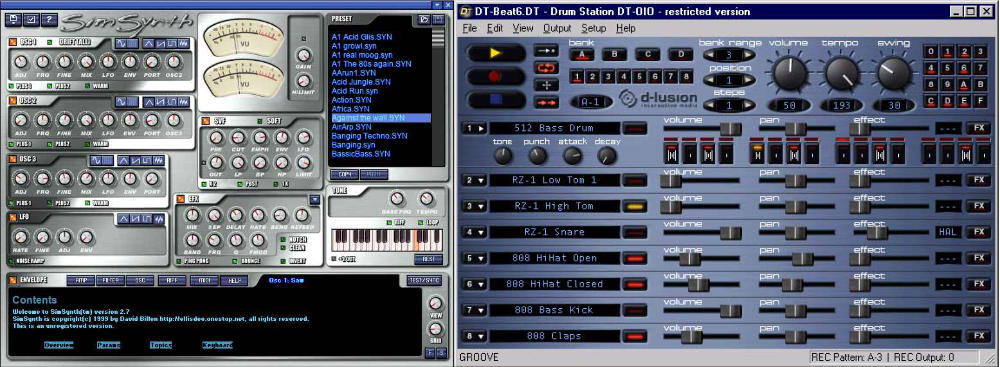
Task: Toggle mute LED for 808 Claps
Action: [x=635, y=336]
